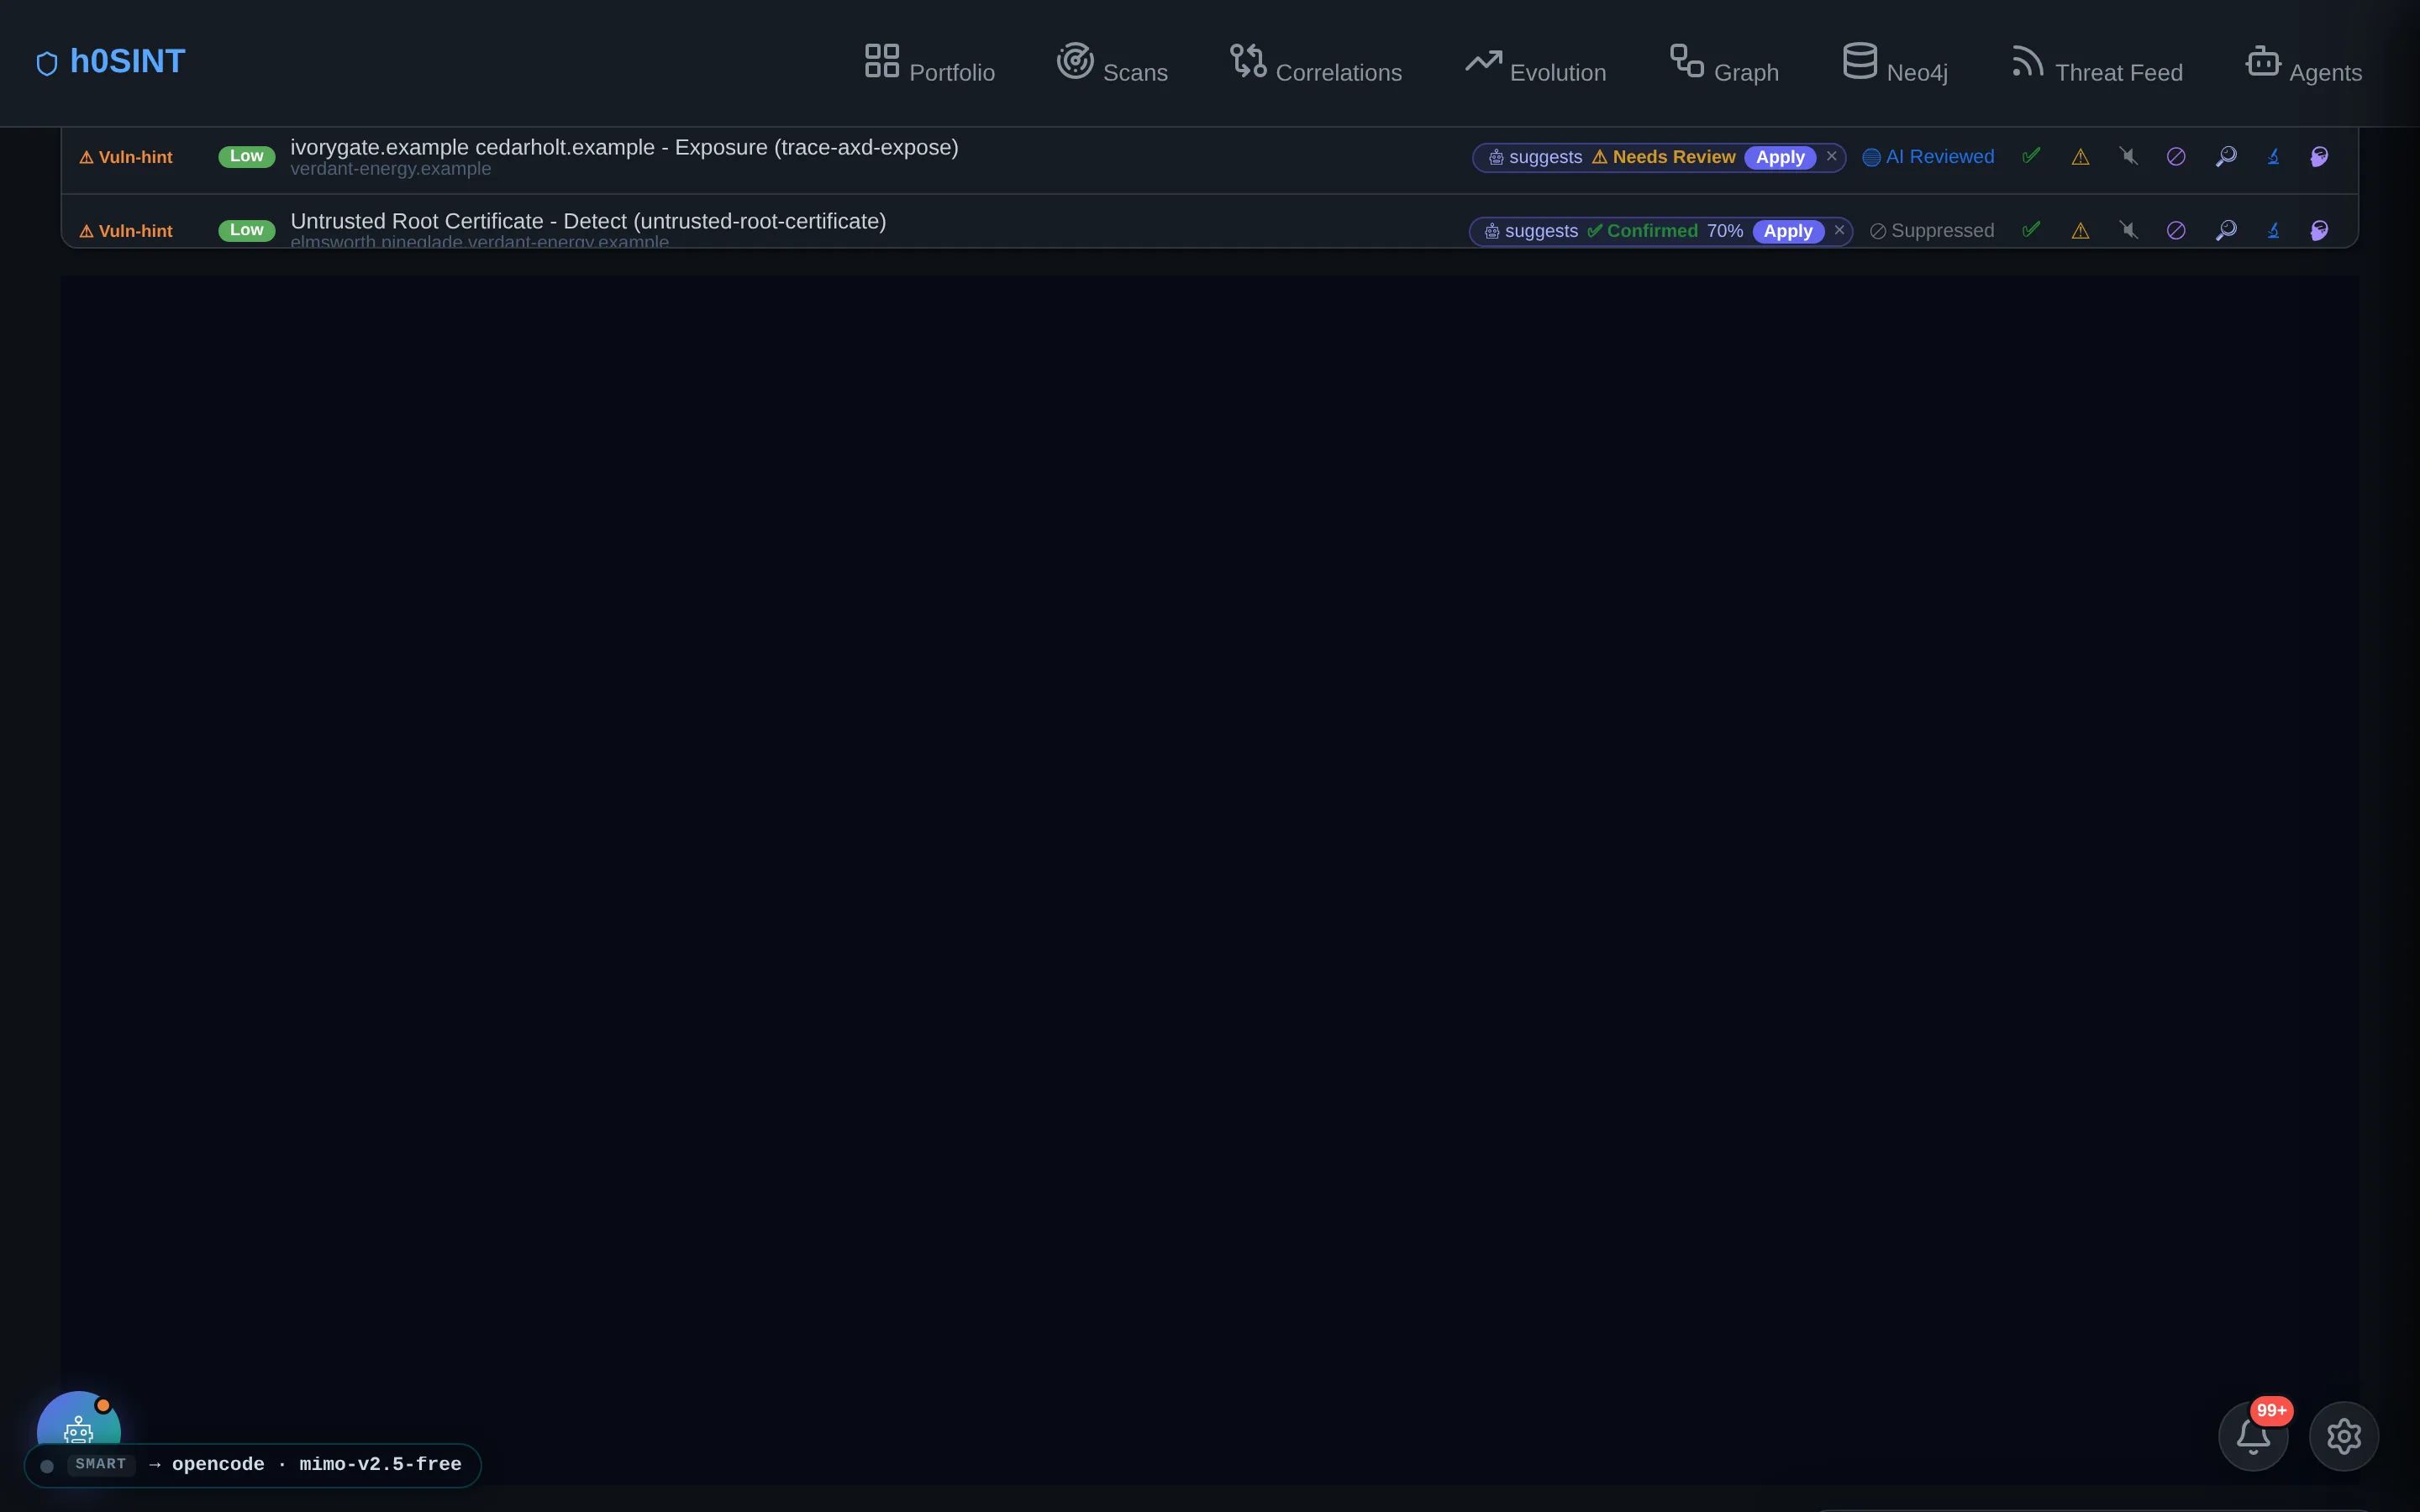Open the AI assistant robot bubble

tap(79, 1420)
